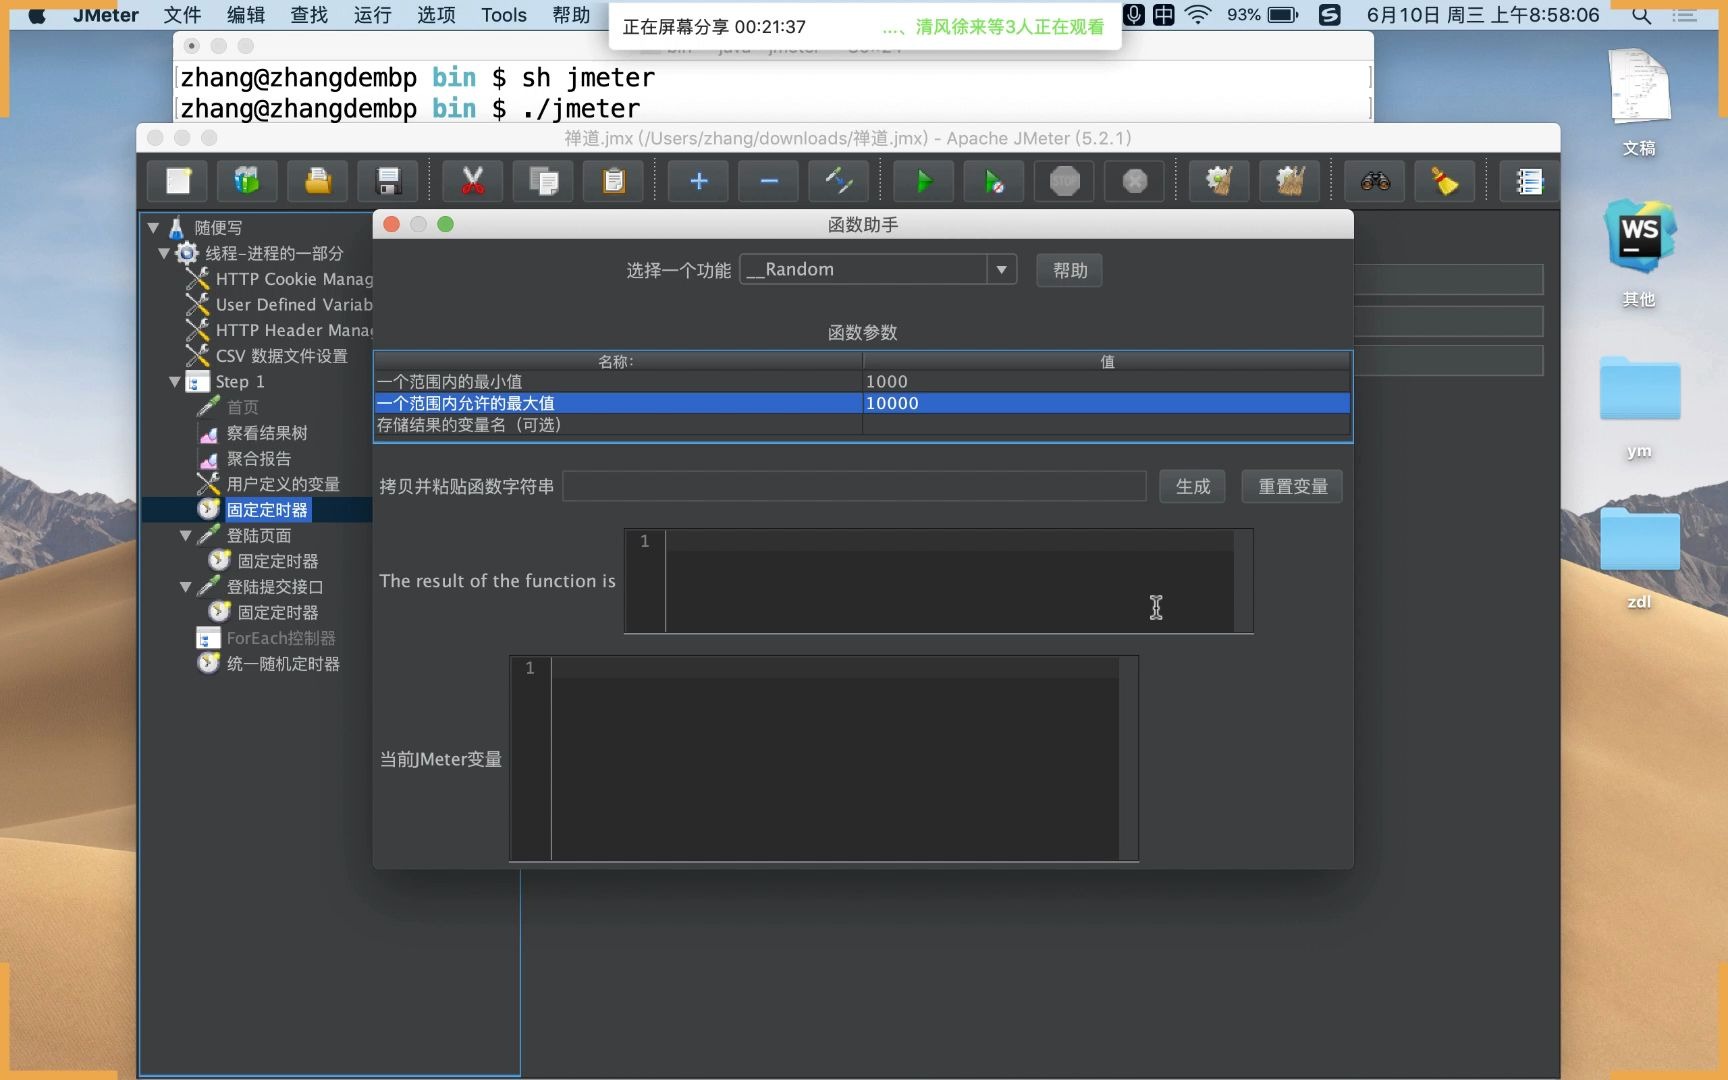Click the New test plan toolbar icon
Screen dimensions: 1728x1080
tap(178, 181)
